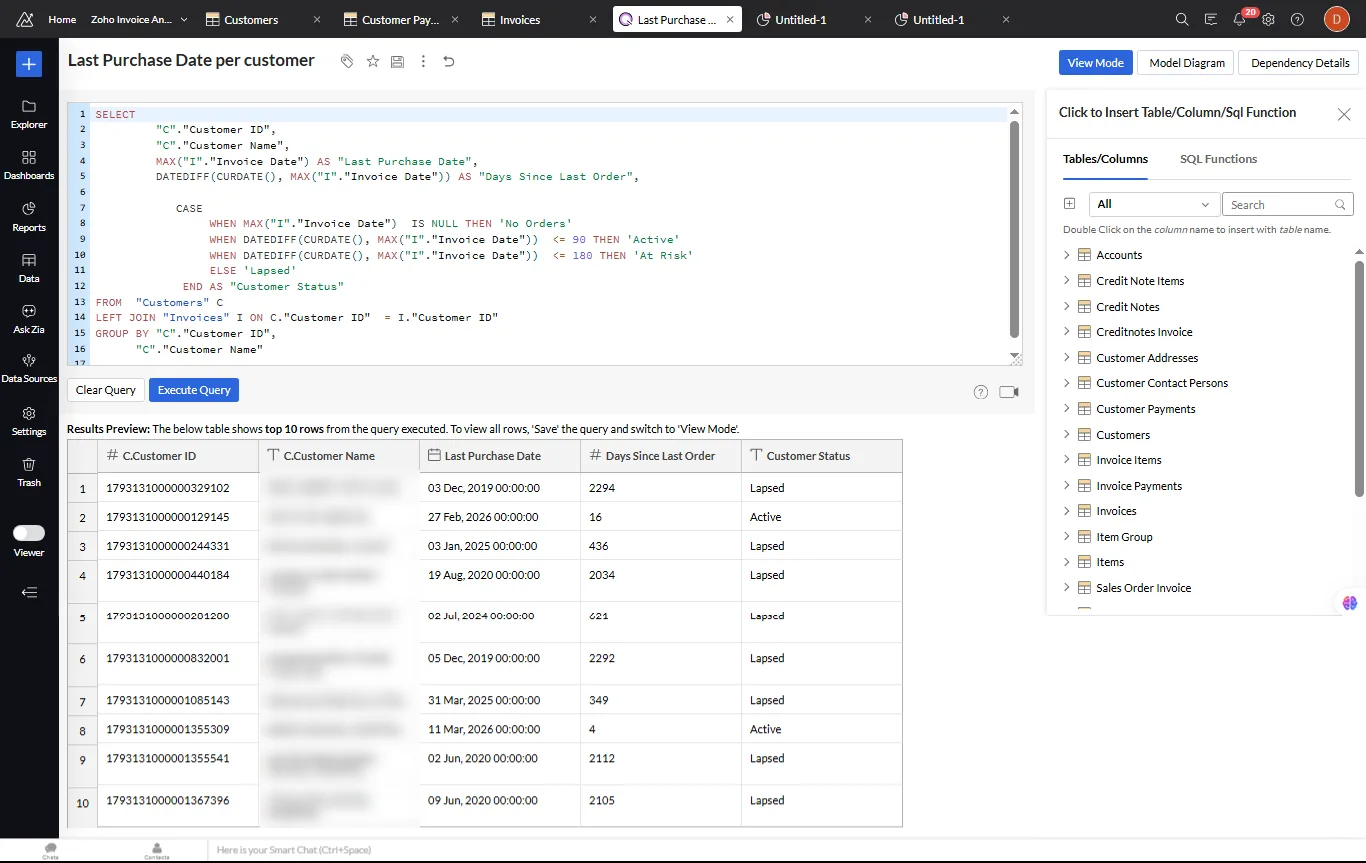Switch to View Mode
This screenshot has width=1366, height=863.
point(1096,62)
